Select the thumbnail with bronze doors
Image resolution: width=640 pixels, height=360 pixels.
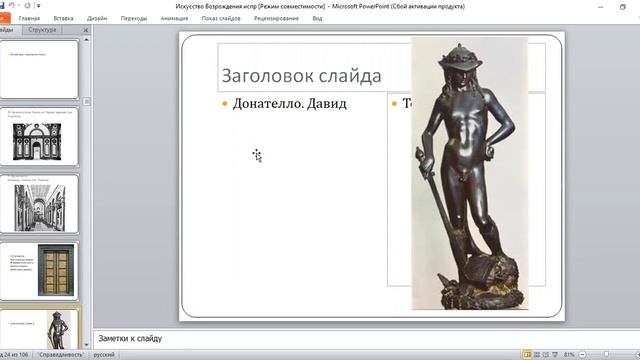pyautogui.click(x=39, y=271)
